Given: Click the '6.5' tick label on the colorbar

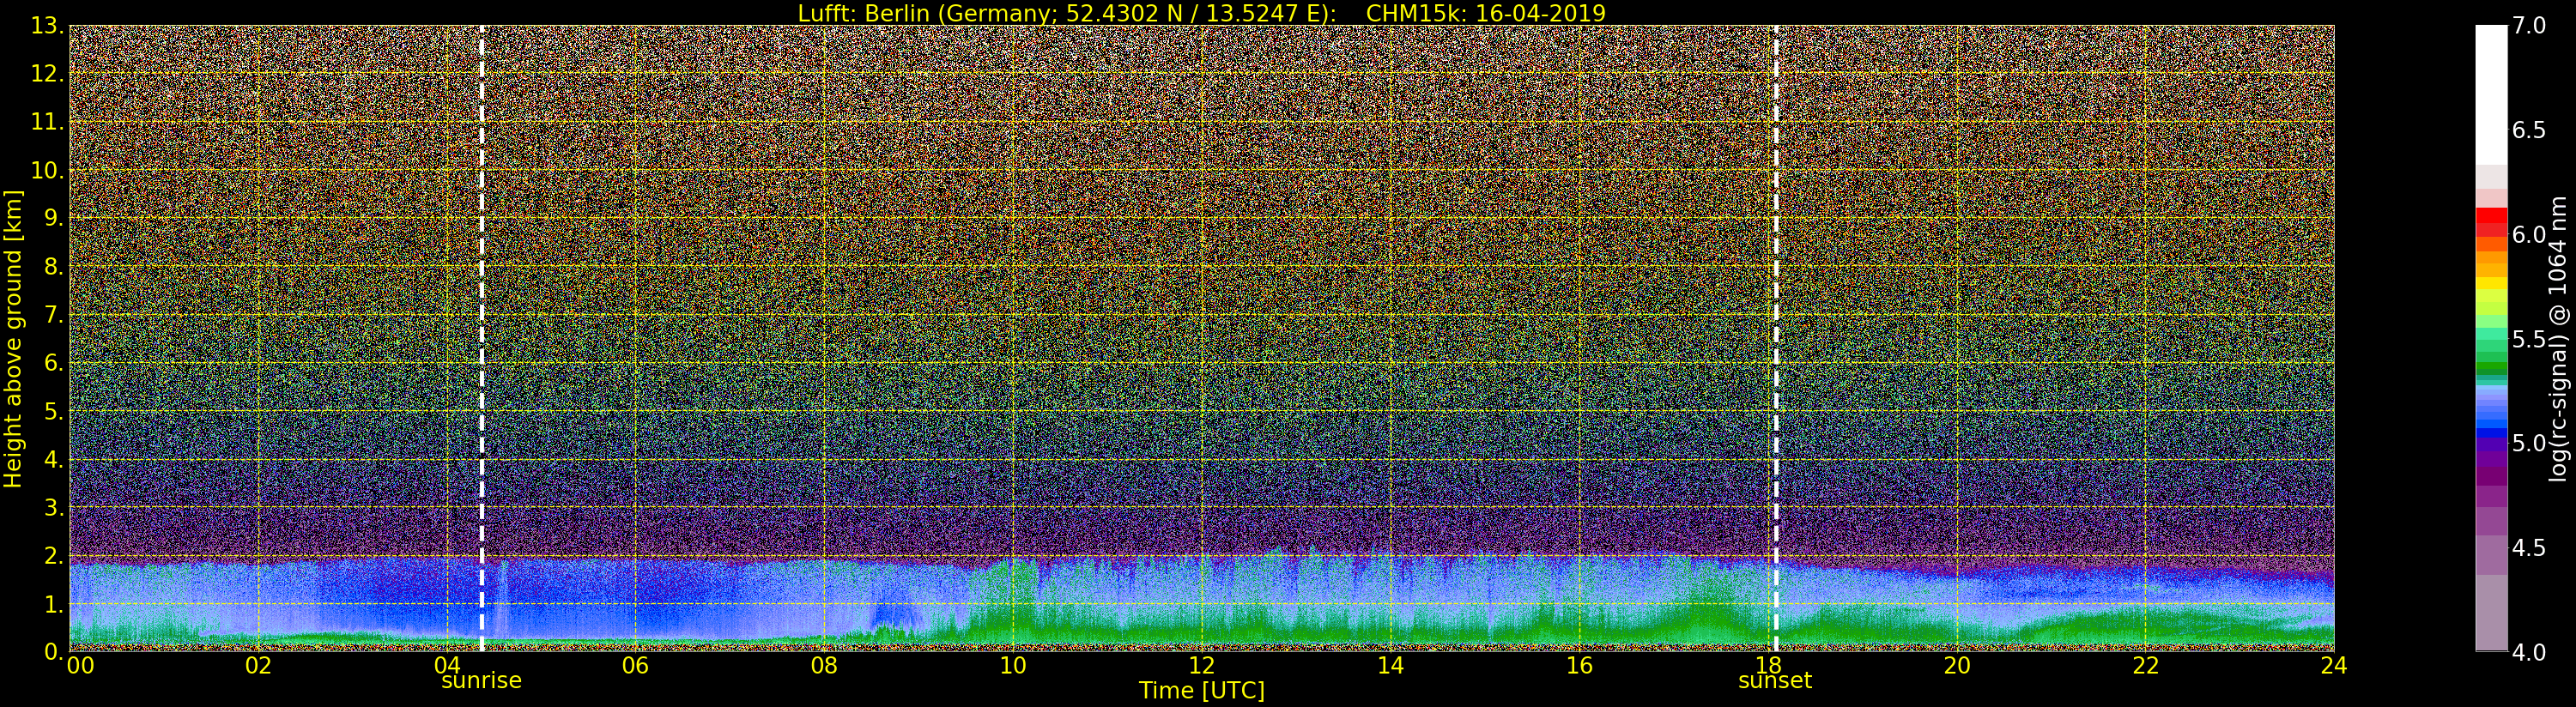Looking at the screenshot, I should point(2529,131).
